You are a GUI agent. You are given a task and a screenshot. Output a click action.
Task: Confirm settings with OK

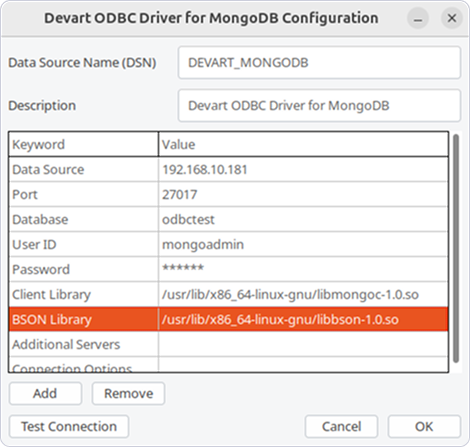[424, 427]
